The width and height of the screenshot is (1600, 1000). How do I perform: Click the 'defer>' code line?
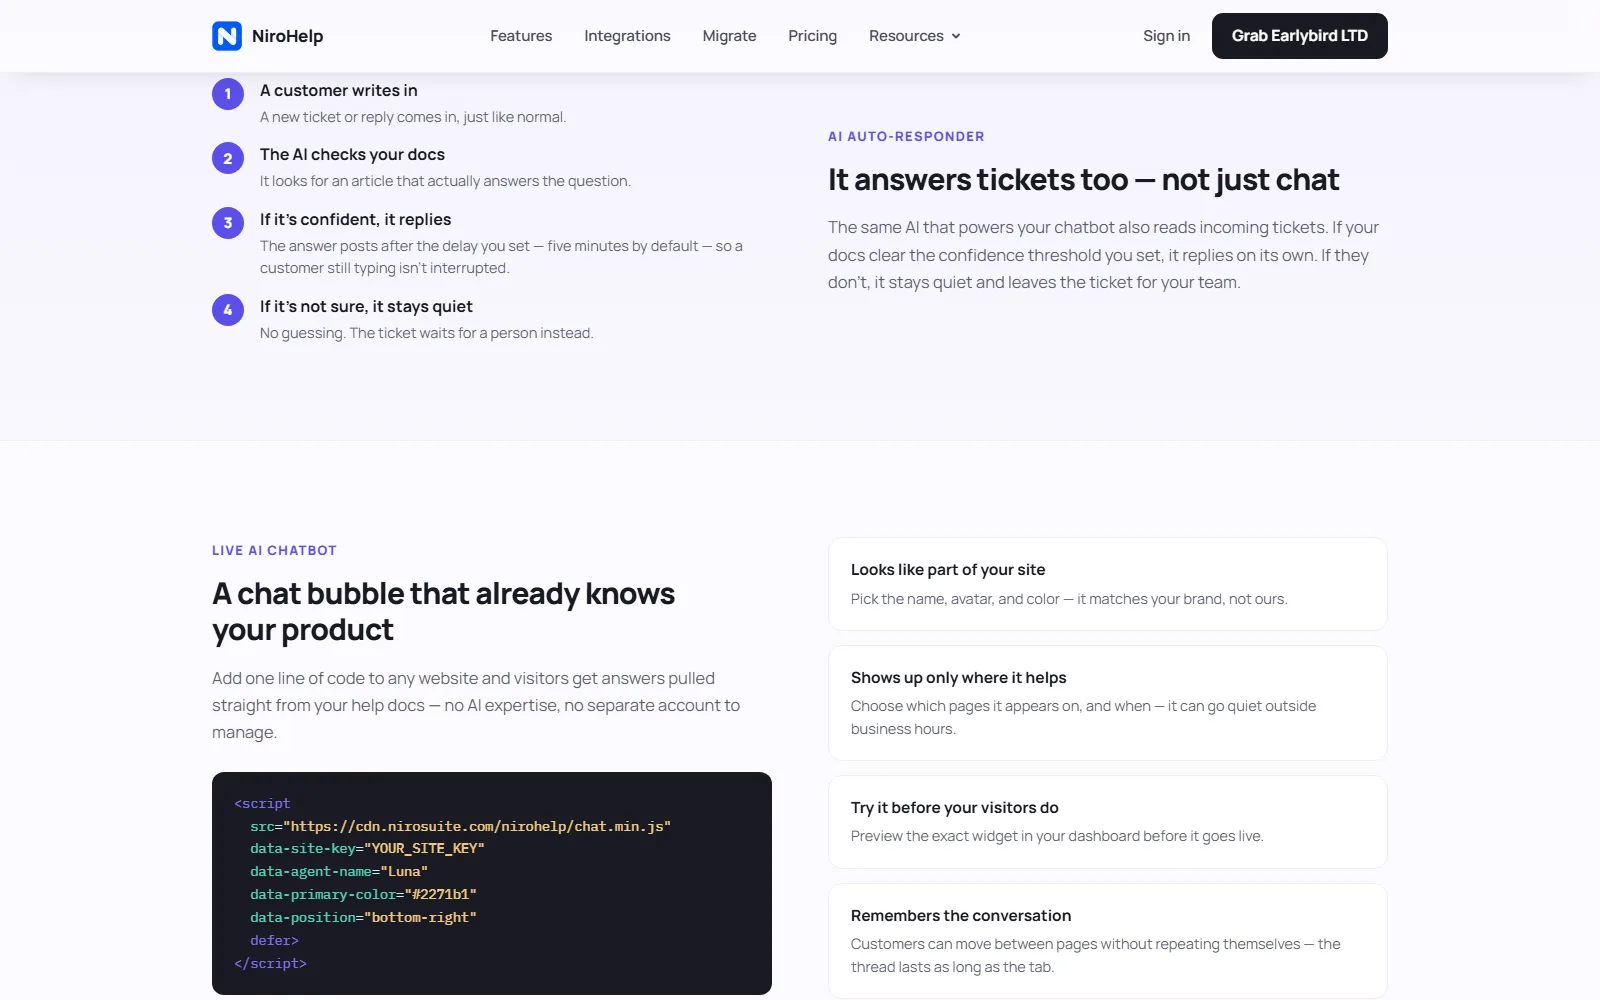coord(274,940)
